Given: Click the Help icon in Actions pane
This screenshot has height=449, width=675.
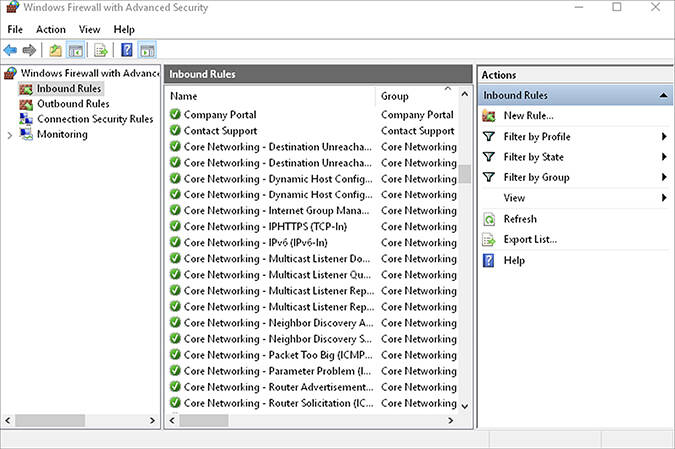Looking at the screenshot, I should (x=489, y=260).
